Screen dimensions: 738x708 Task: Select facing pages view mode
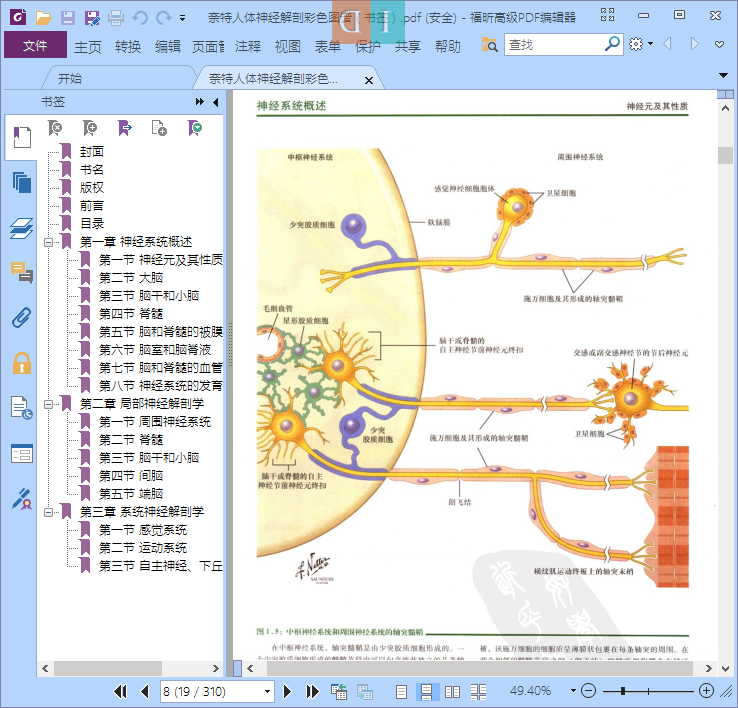(452, 692)
